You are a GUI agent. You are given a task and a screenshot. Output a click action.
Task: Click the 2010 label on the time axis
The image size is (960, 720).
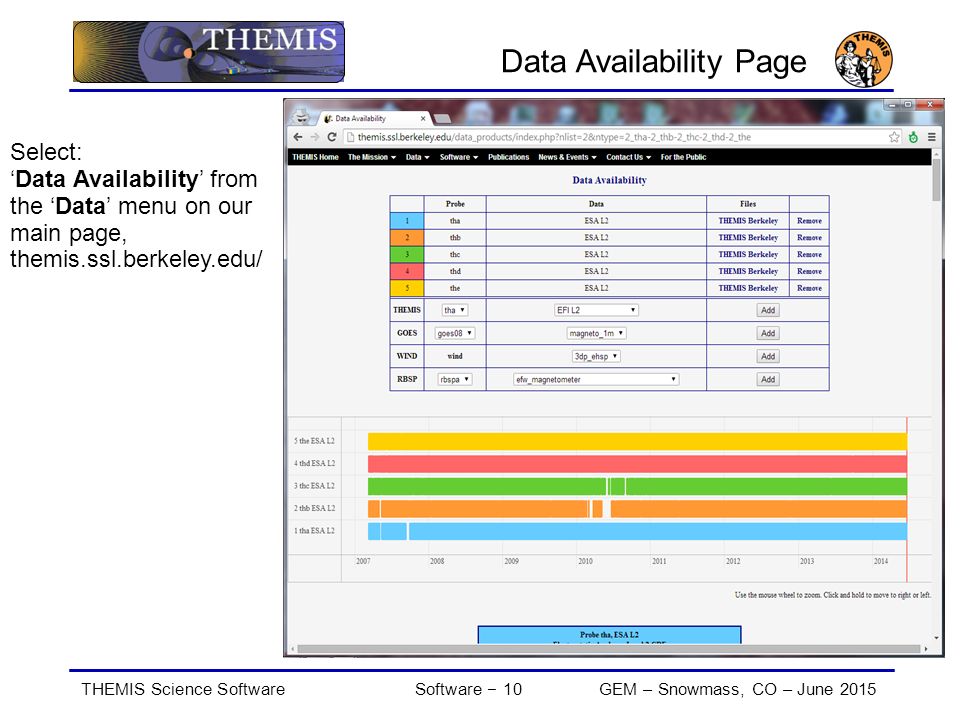pos(585,561)
